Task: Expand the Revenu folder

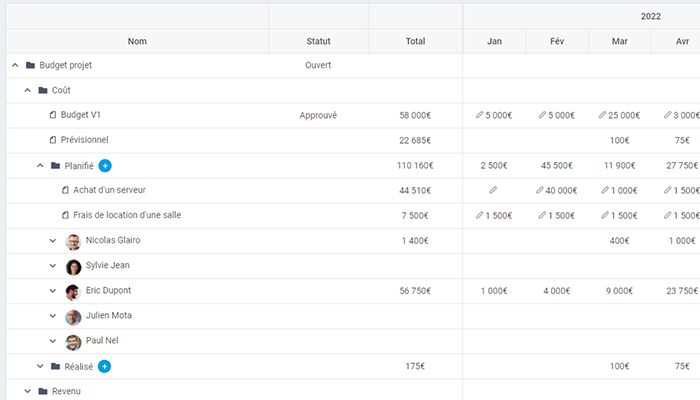Action: (28, 391)
